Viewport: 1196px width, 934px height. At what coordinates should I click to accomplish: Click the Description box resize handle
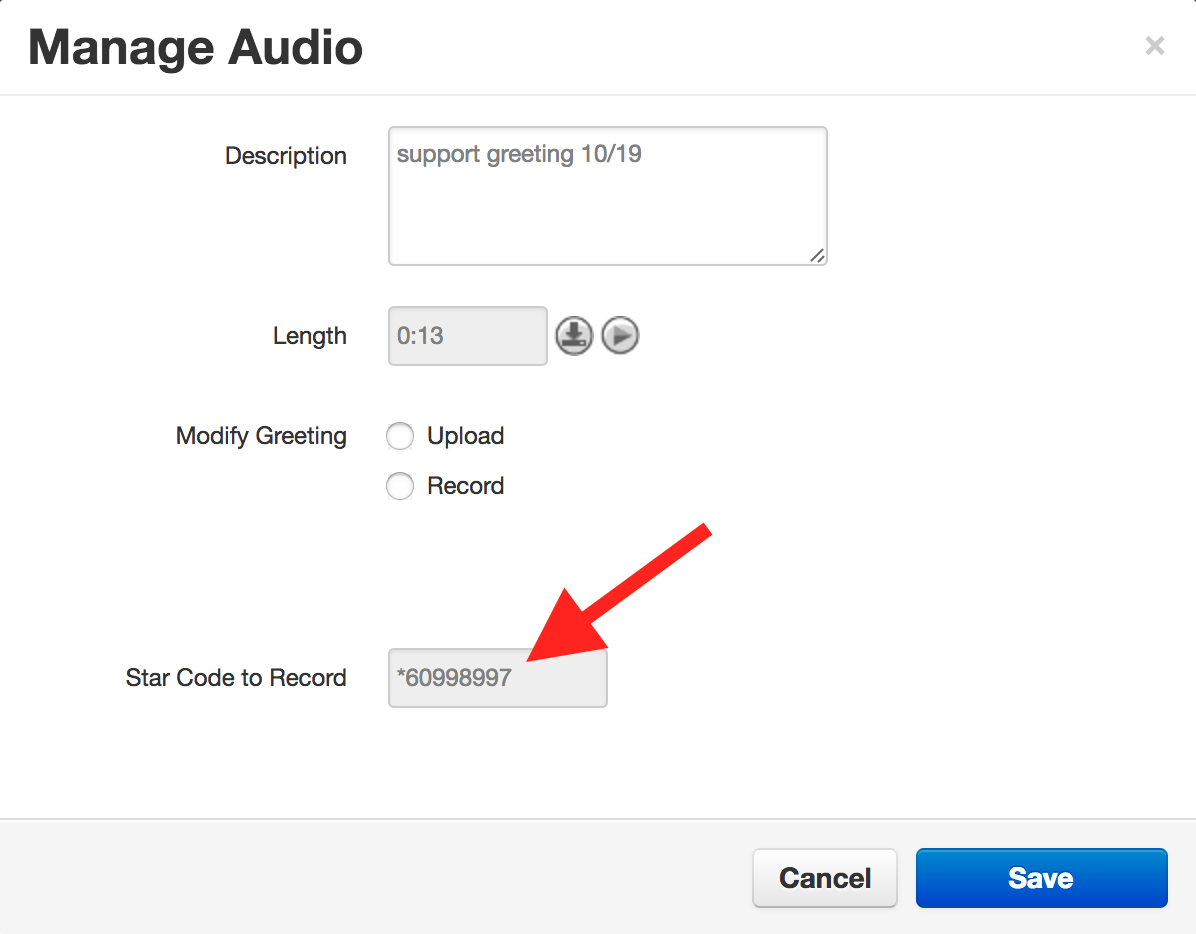click(x=817, y=255)
